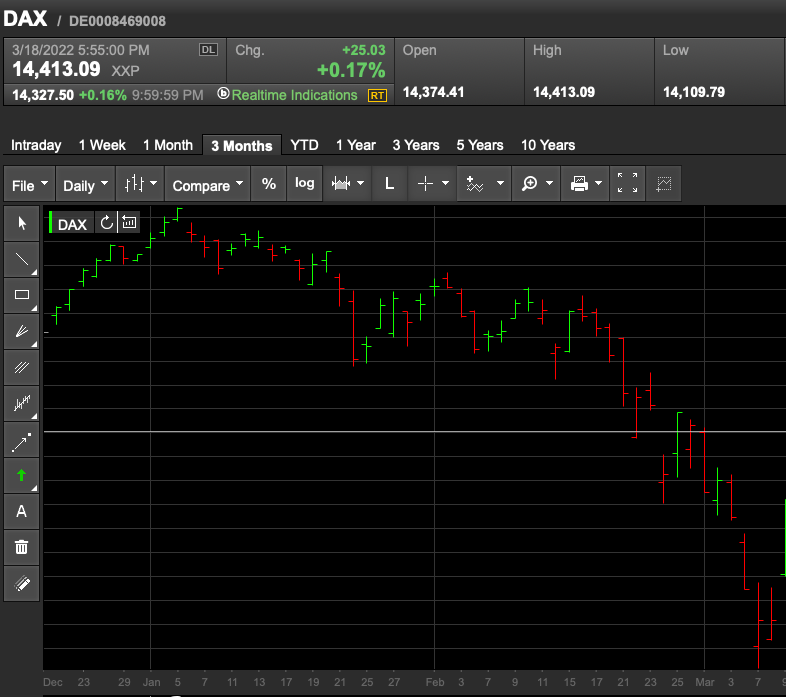The image size is (786, 697).
Task: Click the horizontal white price line
Action: pyautogui.click(x=415, y=431)
